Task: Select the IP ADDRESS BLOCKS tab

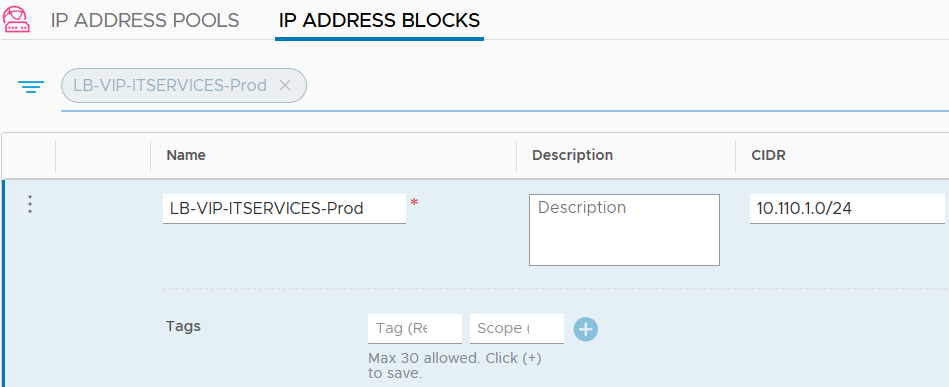Action: [x=379, y=21]
